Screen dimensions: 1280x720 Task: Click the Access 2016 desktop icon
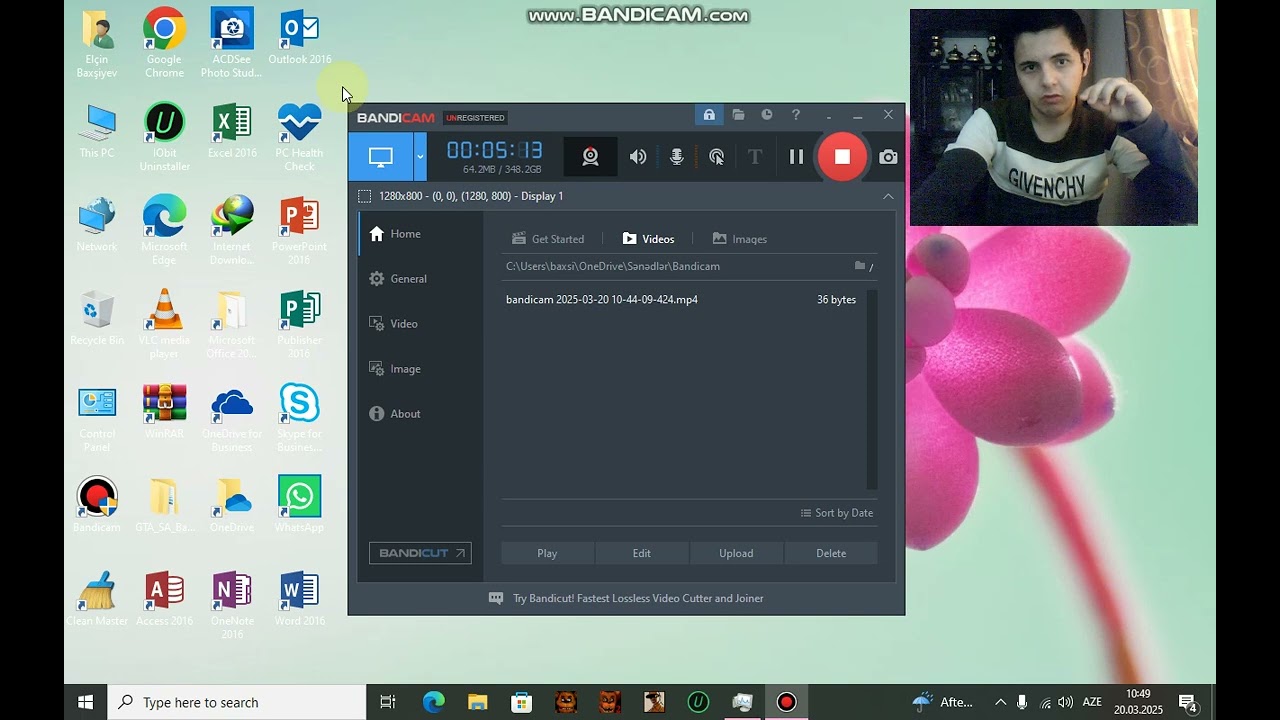point(164,599)
